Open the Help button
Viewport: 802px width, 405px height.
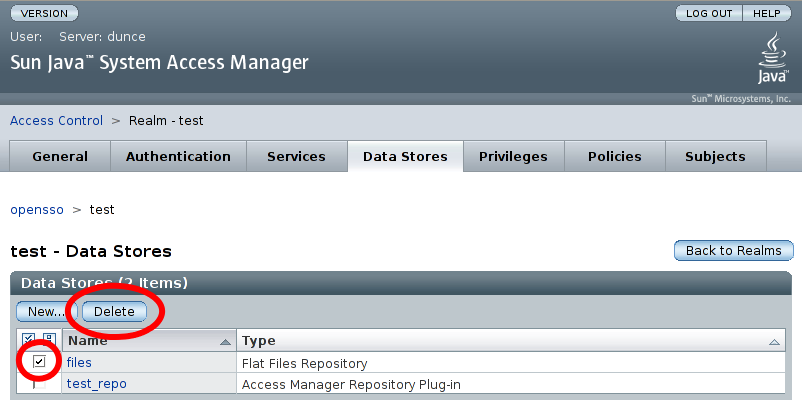coord(766,14)
